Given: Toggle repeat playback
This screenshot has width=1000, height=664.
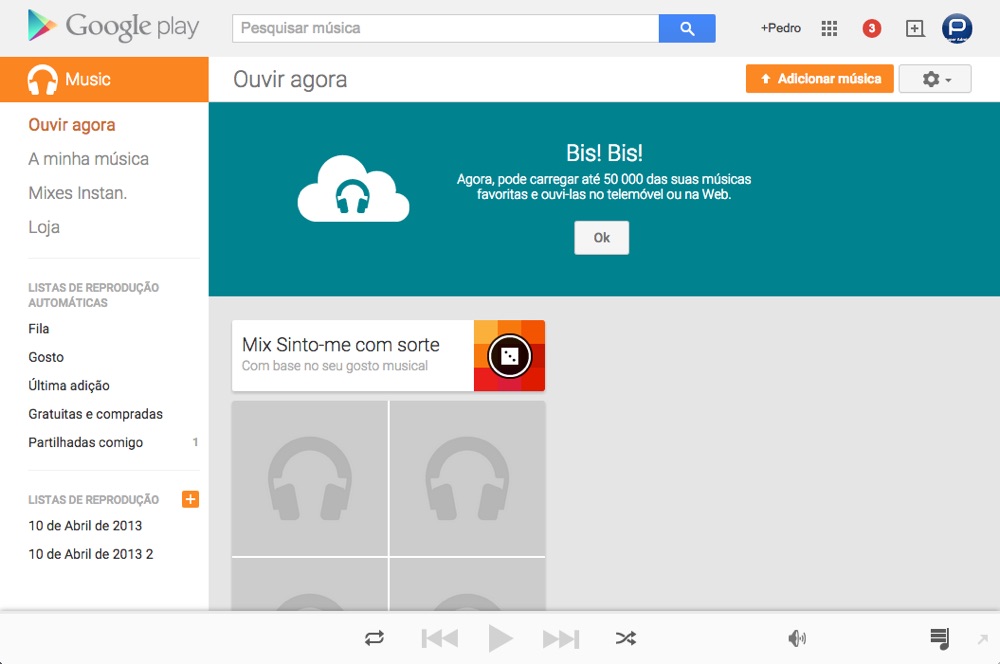Looking at the screenshot, I should [x=374, y=638].
